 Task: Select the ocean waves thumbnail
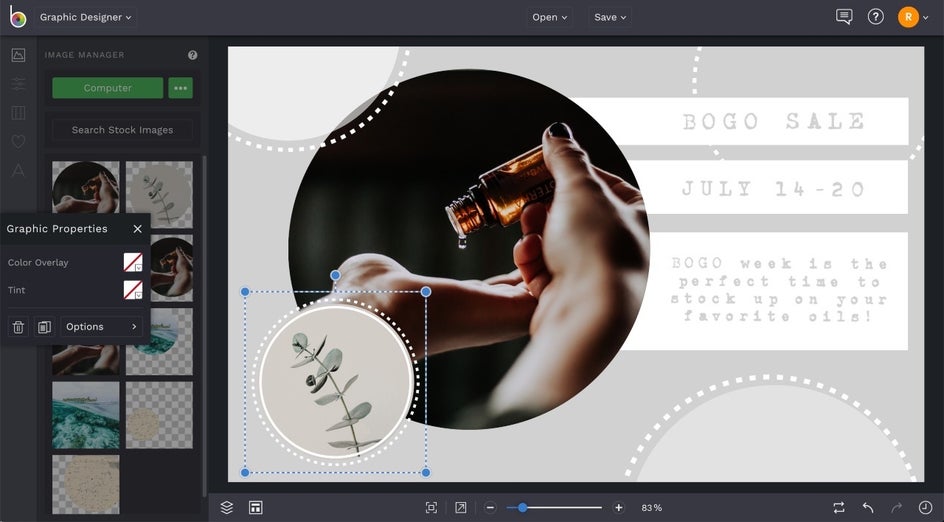[85, 415]
